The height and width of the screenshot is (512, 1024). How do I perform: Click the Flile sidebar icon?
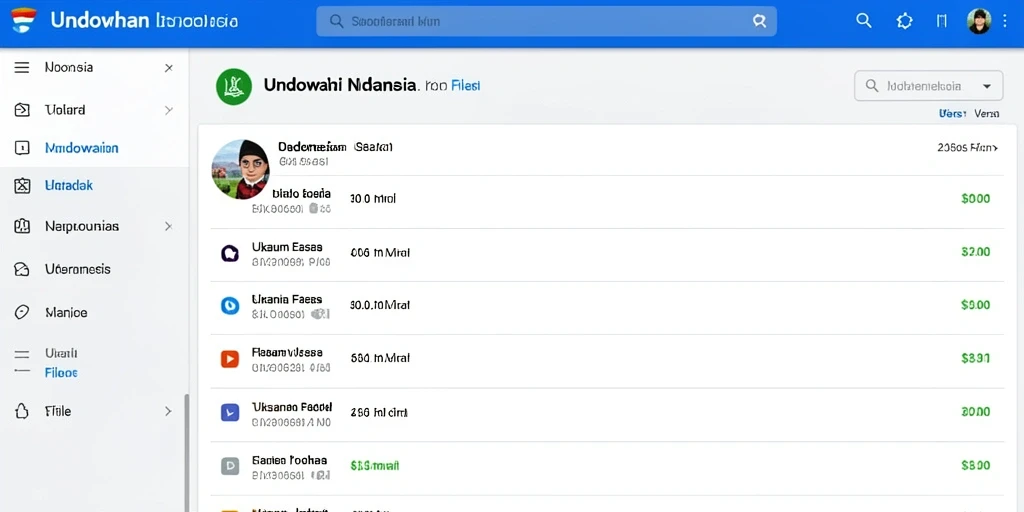(x=22, y=411)
